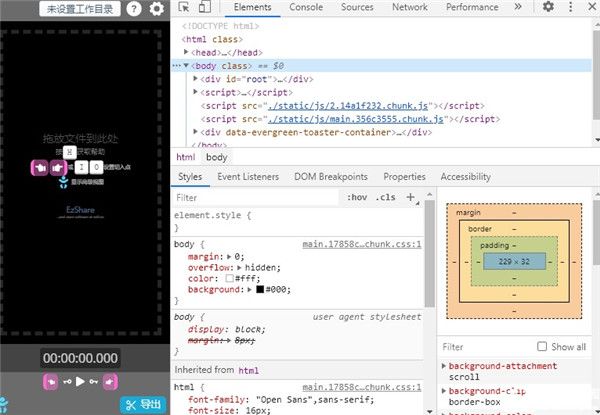600x415 pixels.
Task: Toggle the .cls class editor
Action: [x=385, y=197]
